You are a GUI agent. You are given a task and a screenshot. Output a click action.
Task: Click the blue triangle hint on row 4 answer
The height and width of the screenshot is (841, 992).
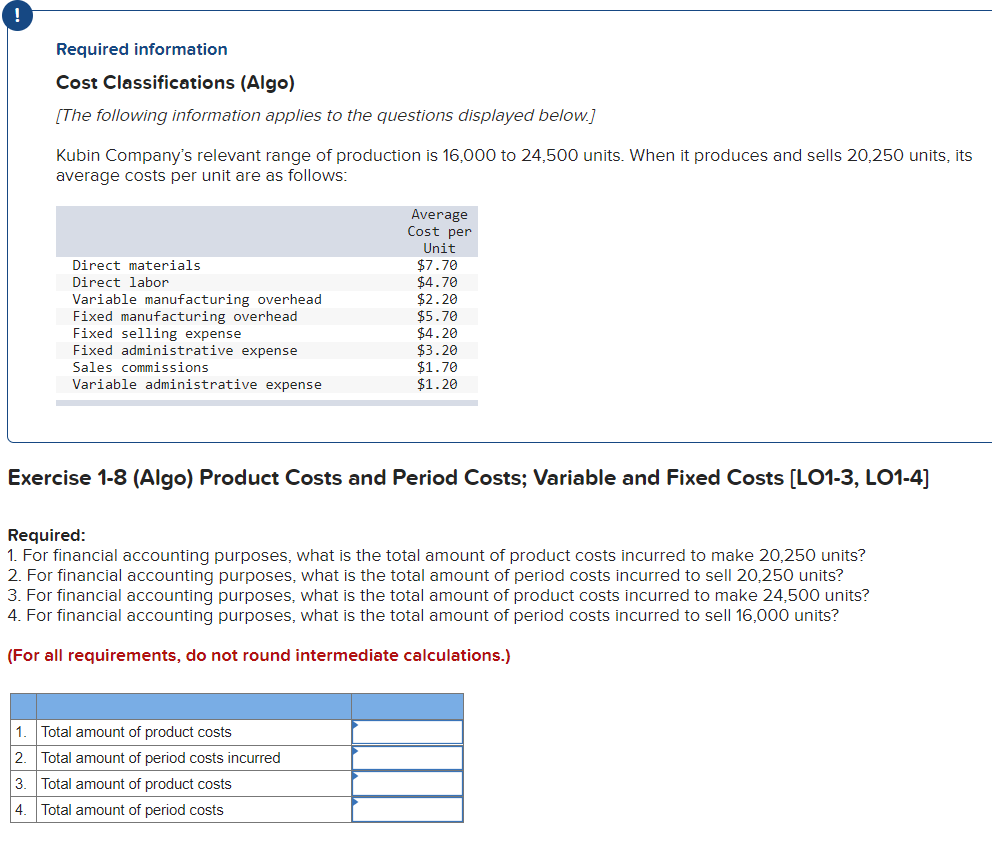(x=355, y=804)
